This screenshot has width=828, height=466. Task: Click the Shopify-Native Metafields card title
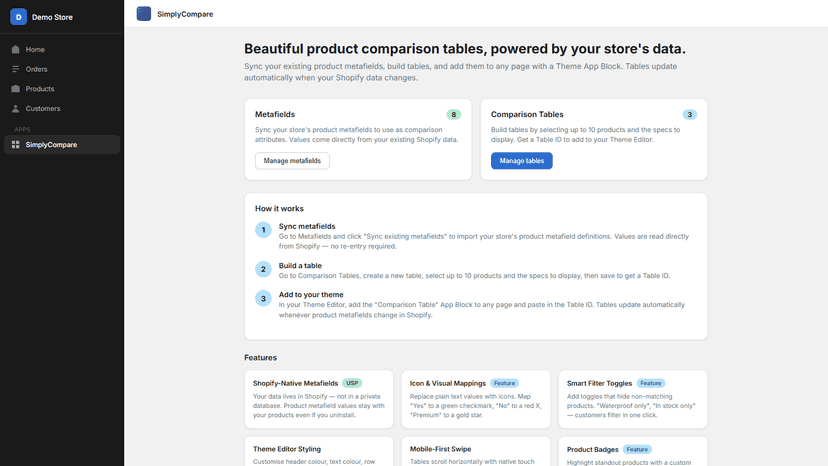(295, 383)
